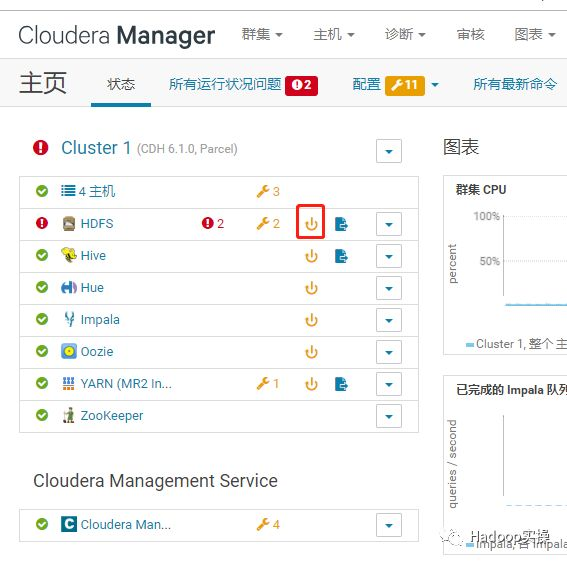Viewport: 567px width, 562px height.
Task: Click the HDFS service logo icon
Action: 69,223
